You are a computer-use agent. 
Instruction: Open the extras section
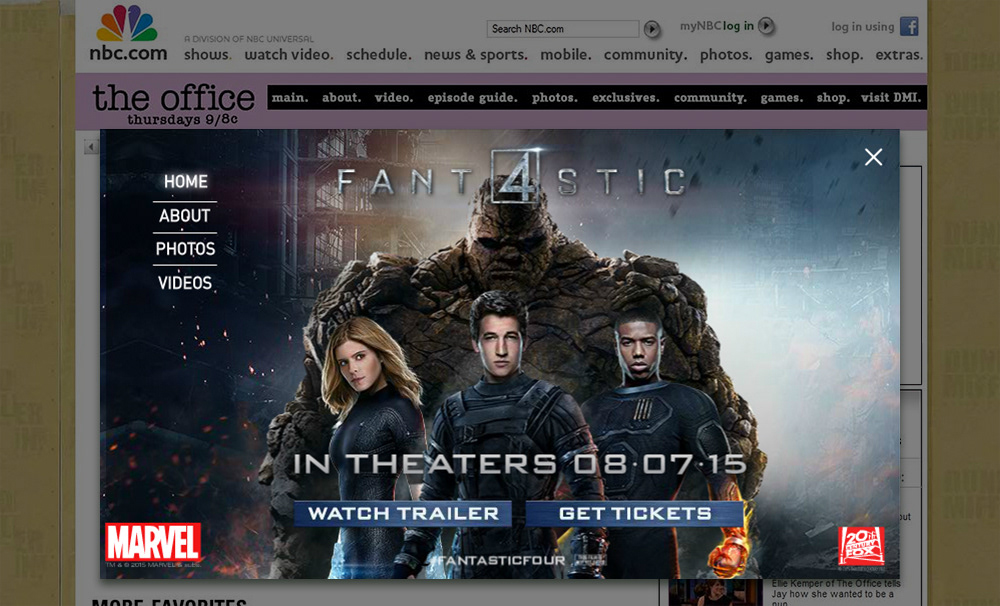tap(899, 55)
